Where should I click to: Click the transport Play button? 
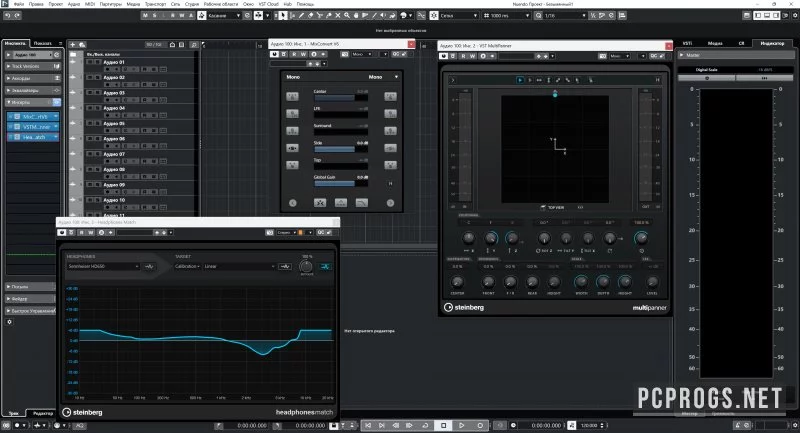tap(461, 425)
